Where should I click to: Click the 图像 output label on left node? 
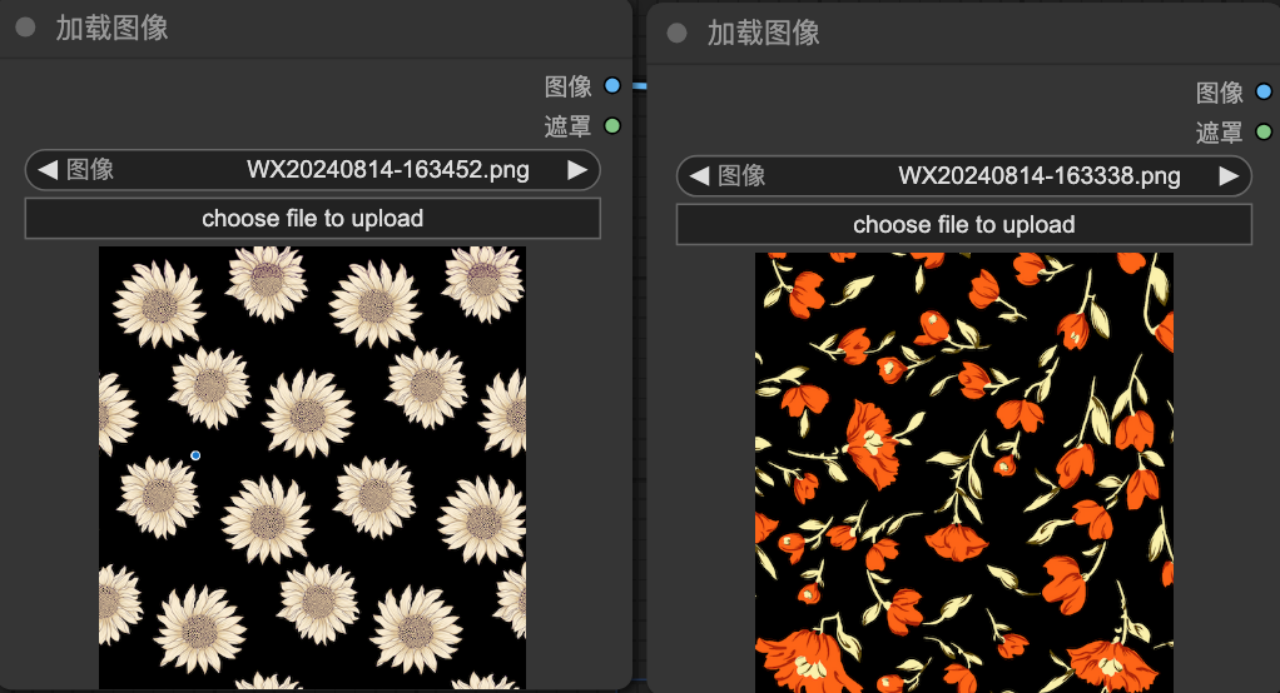[568, 87]
